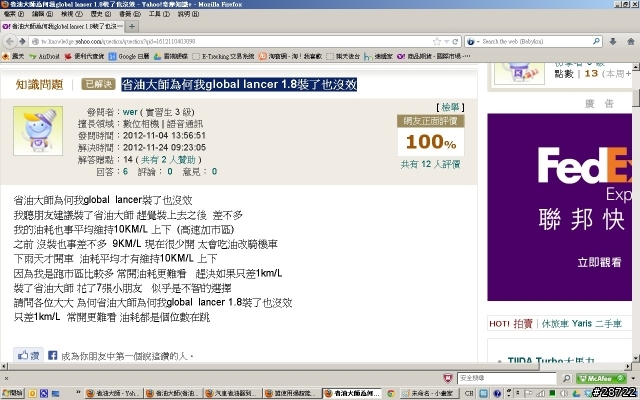The width and height of the screenshot is (640, 400).
Task: Open a new tab with the plus button
Action: [x=131, y=27]
